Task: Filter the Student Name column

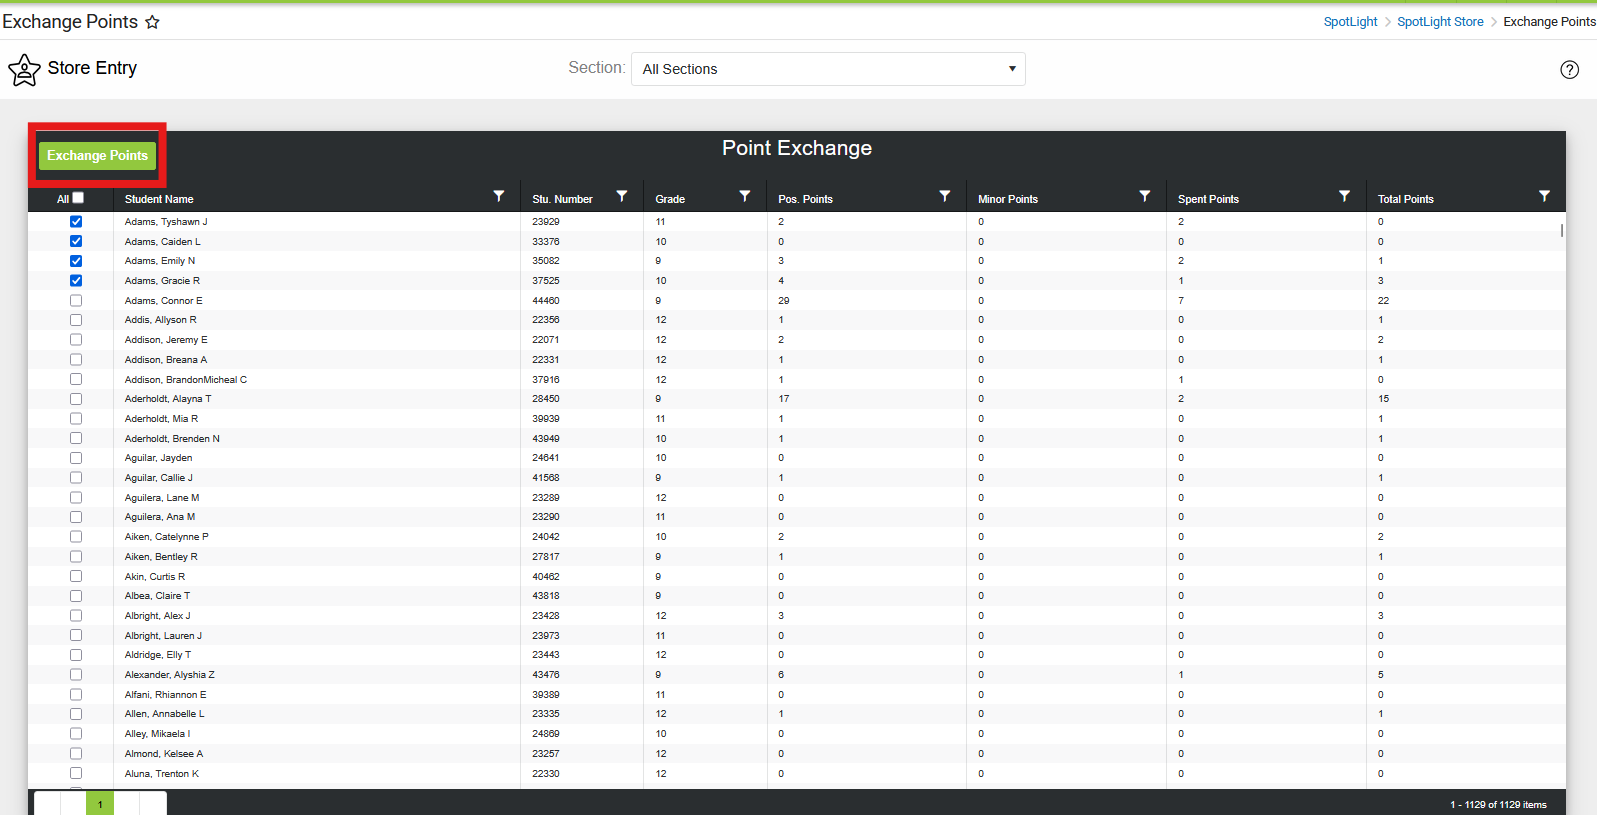Action: pyautogui.click(x=499, y=196)
